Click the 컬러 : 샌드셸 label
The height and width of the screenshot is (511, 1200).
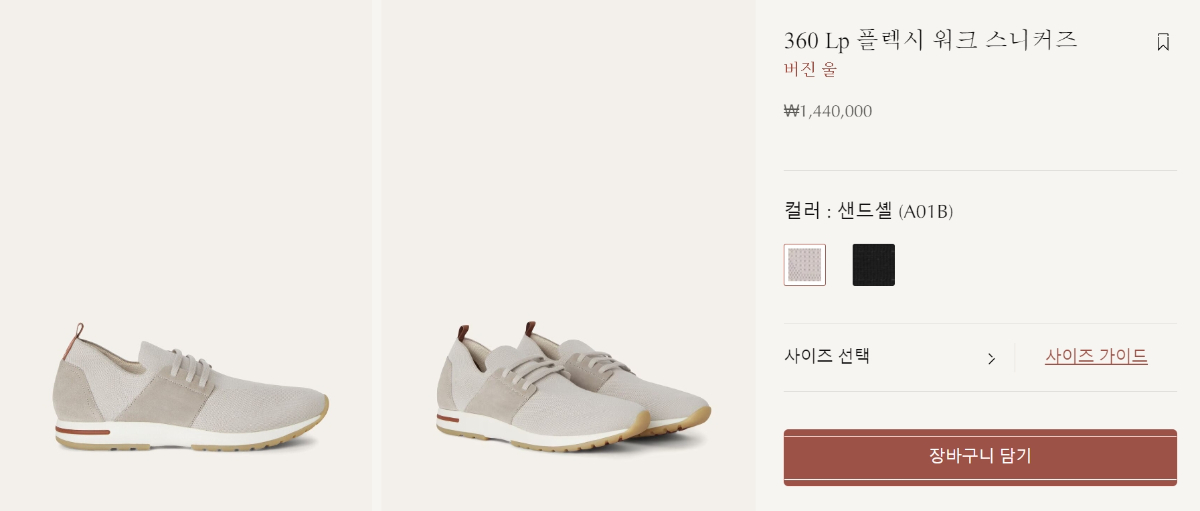coord(838,211)
